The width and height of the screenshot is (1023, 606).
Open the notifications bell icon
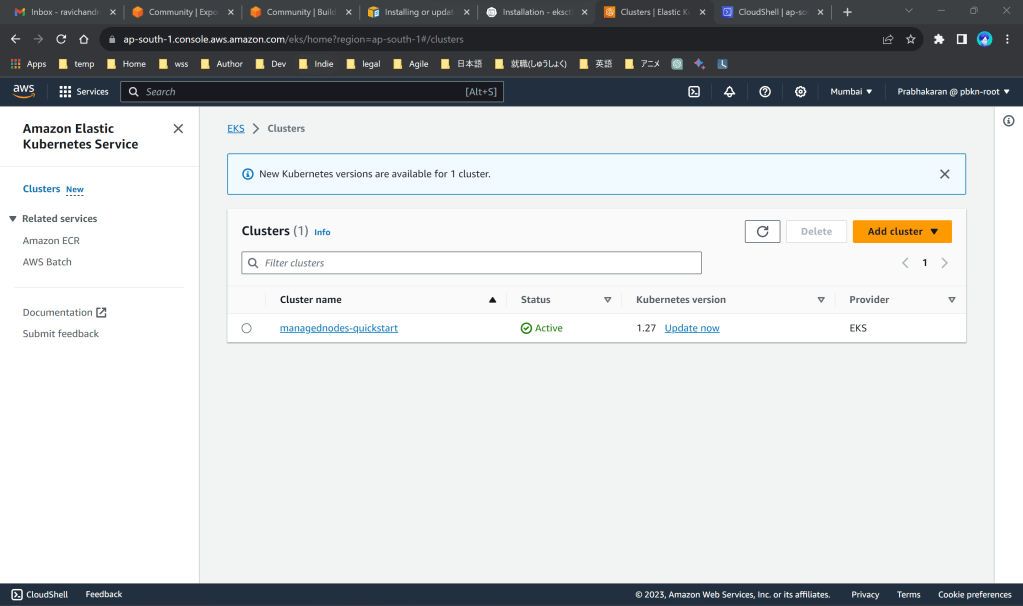tap(729, 91)
